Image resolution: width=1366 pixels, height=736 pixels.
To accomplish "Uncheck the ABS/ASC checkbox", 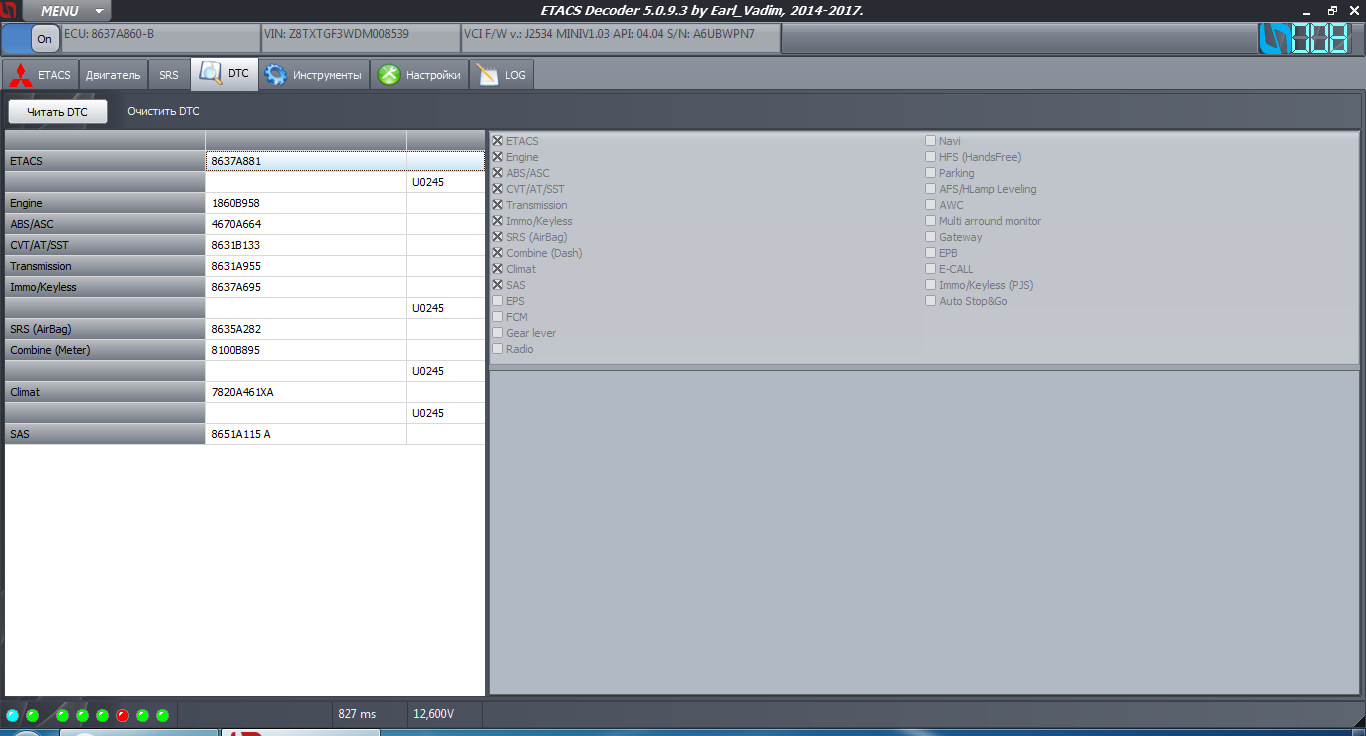I will coord(498,173).
